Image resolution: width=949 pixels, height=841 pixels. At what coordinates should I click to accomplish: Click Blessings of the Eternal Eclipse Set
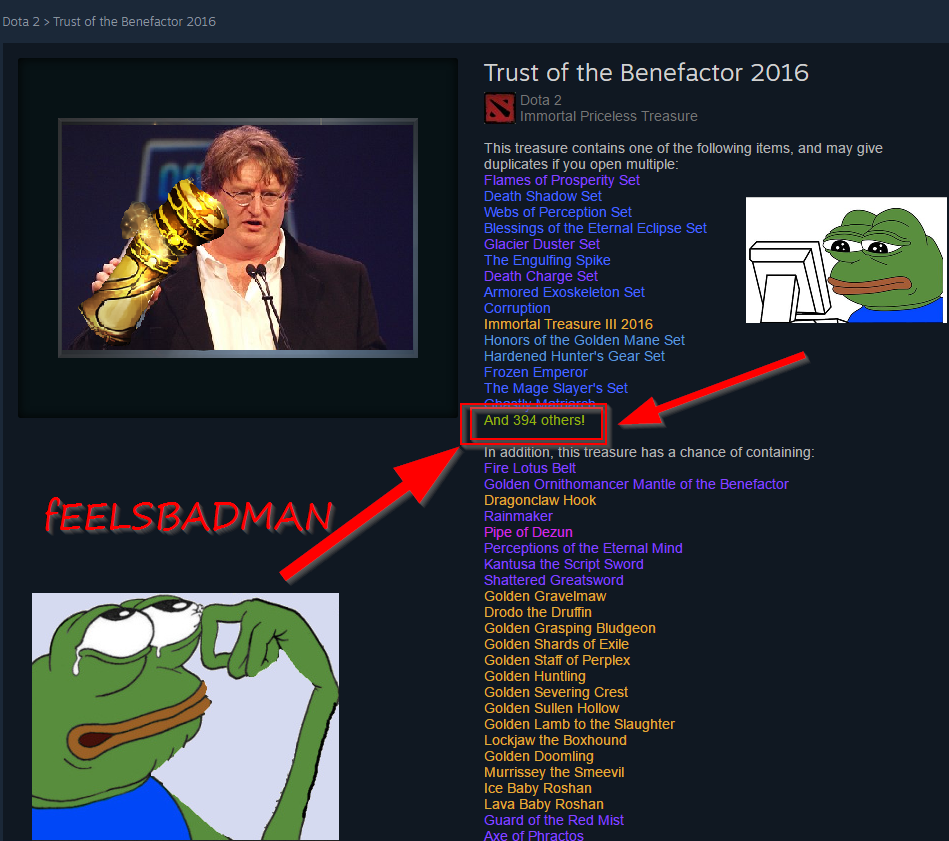pyautogui.click(x=596, y=228)
